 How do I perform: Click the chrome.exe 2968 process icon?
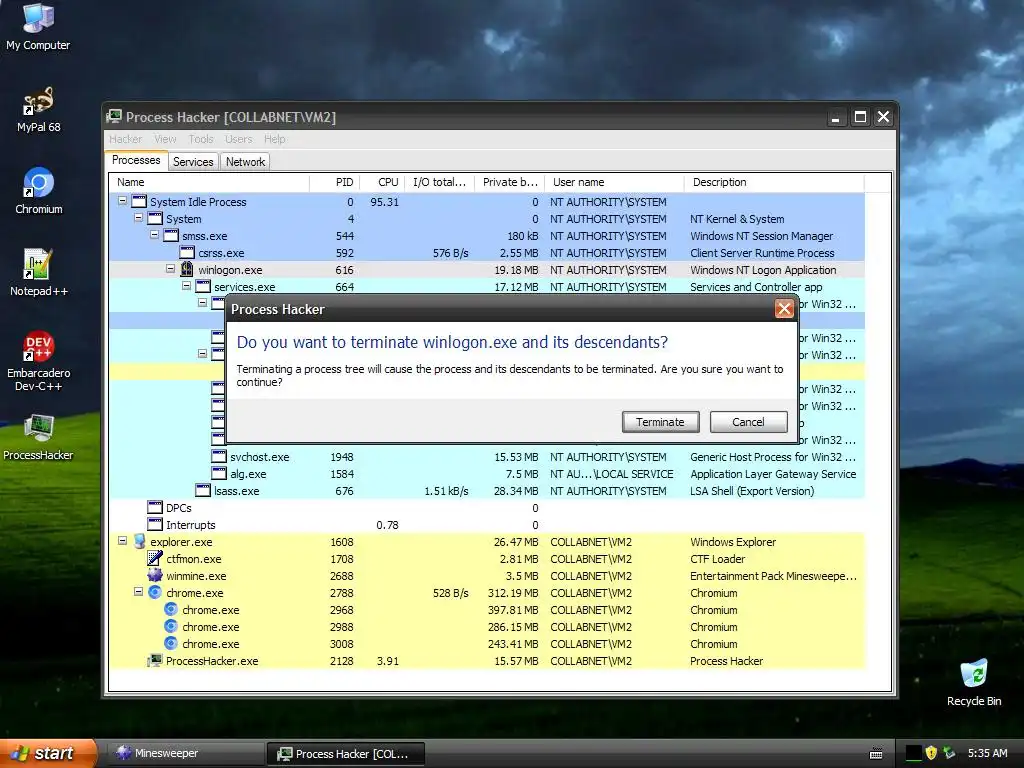[170, 609]
